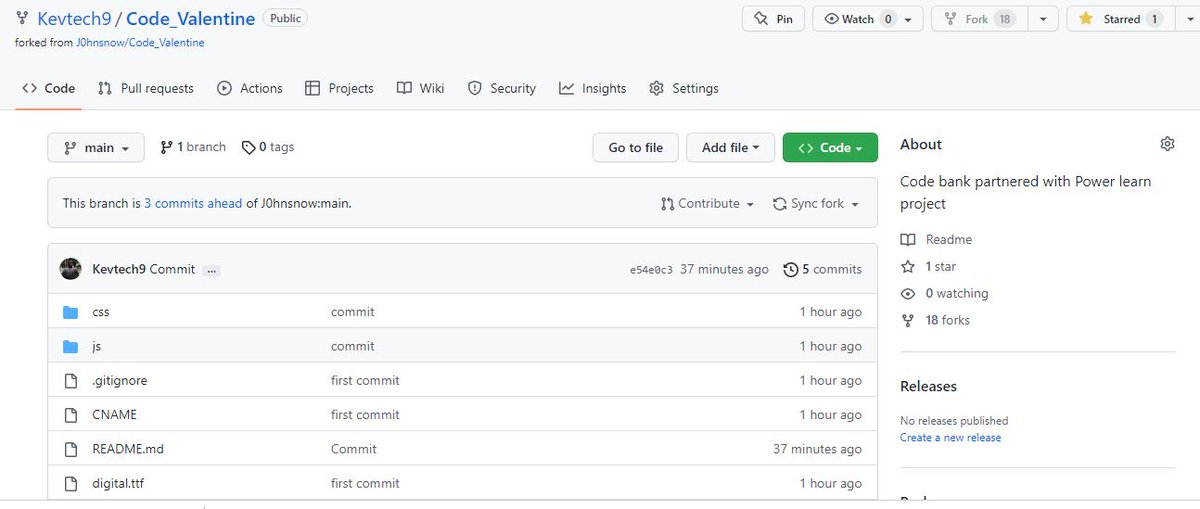The image size is (1200, 509).
Task: Click the js folder icon
Action: (70, 346)
